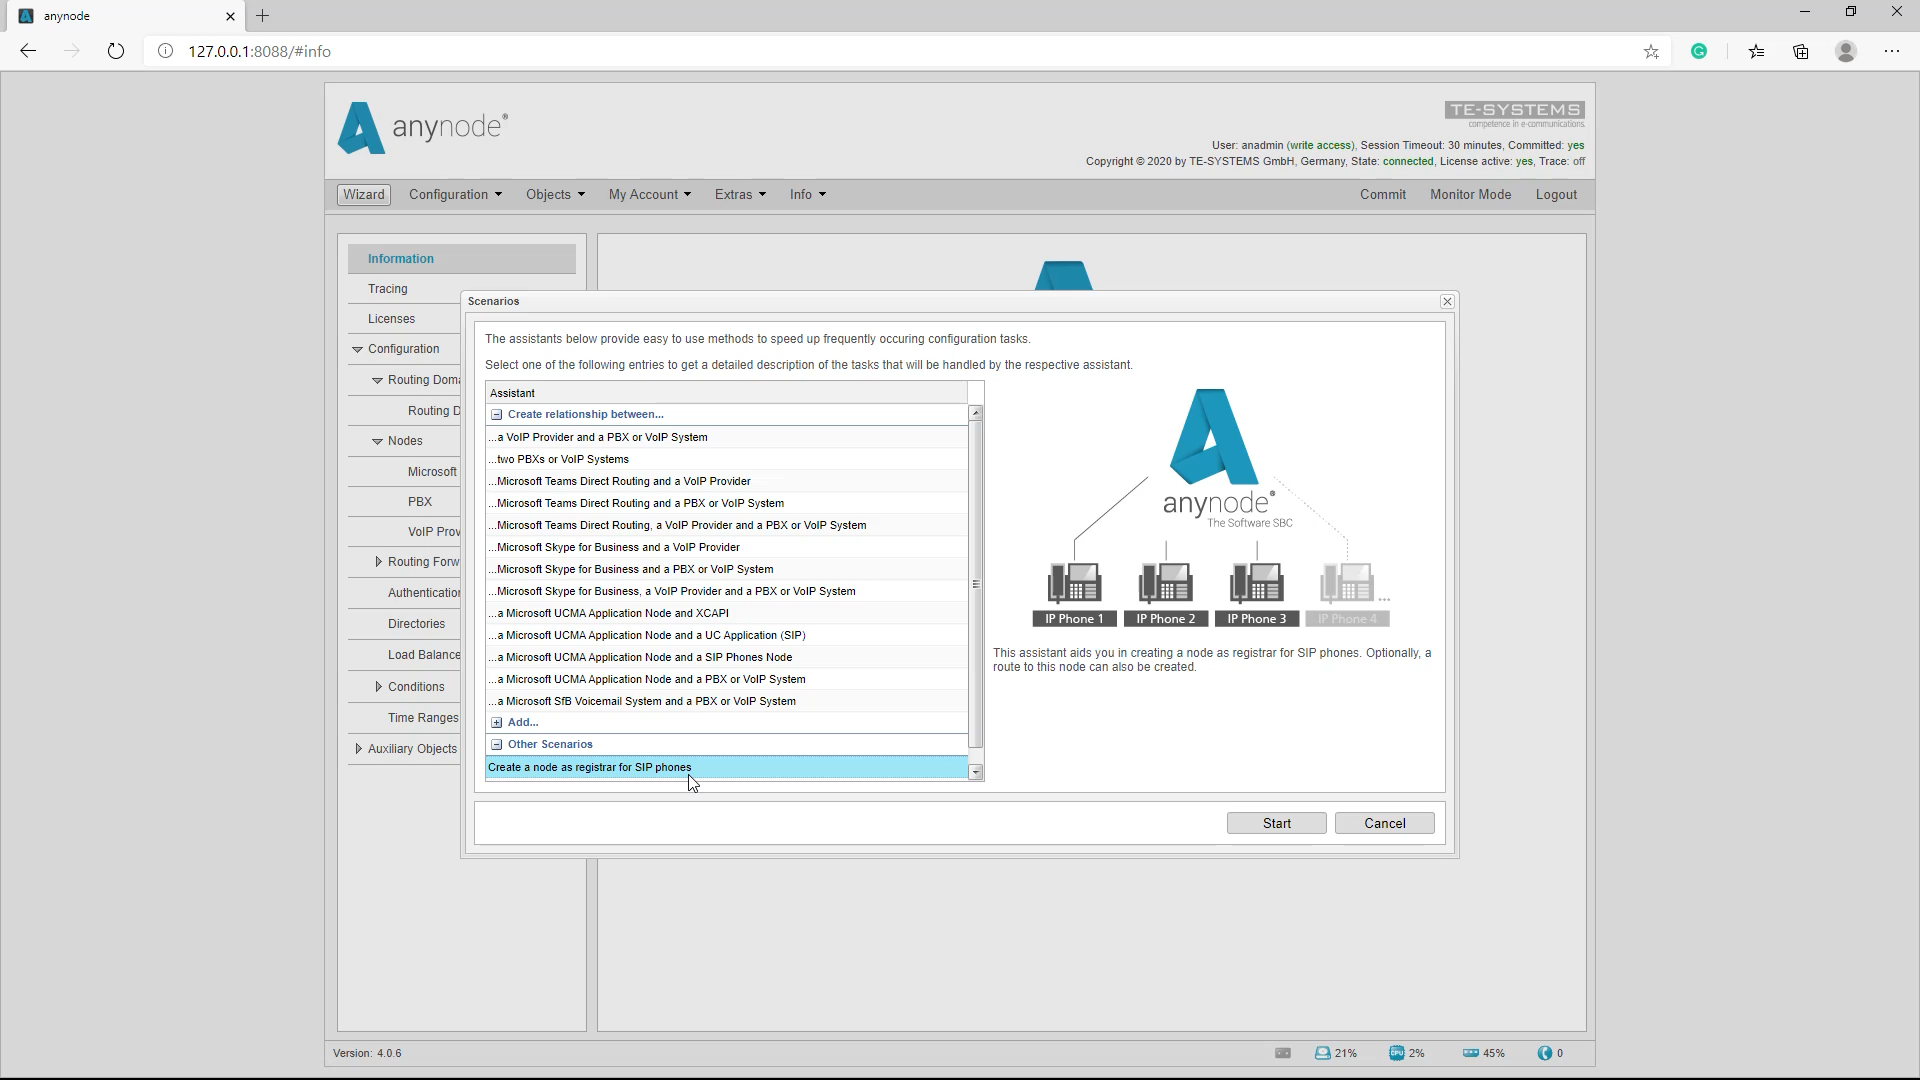Select 'a Microsoft UCMA Application Node and a SIP Phones Node'
Screen dimensions: 1920x1080
click(x=727, y=657)
